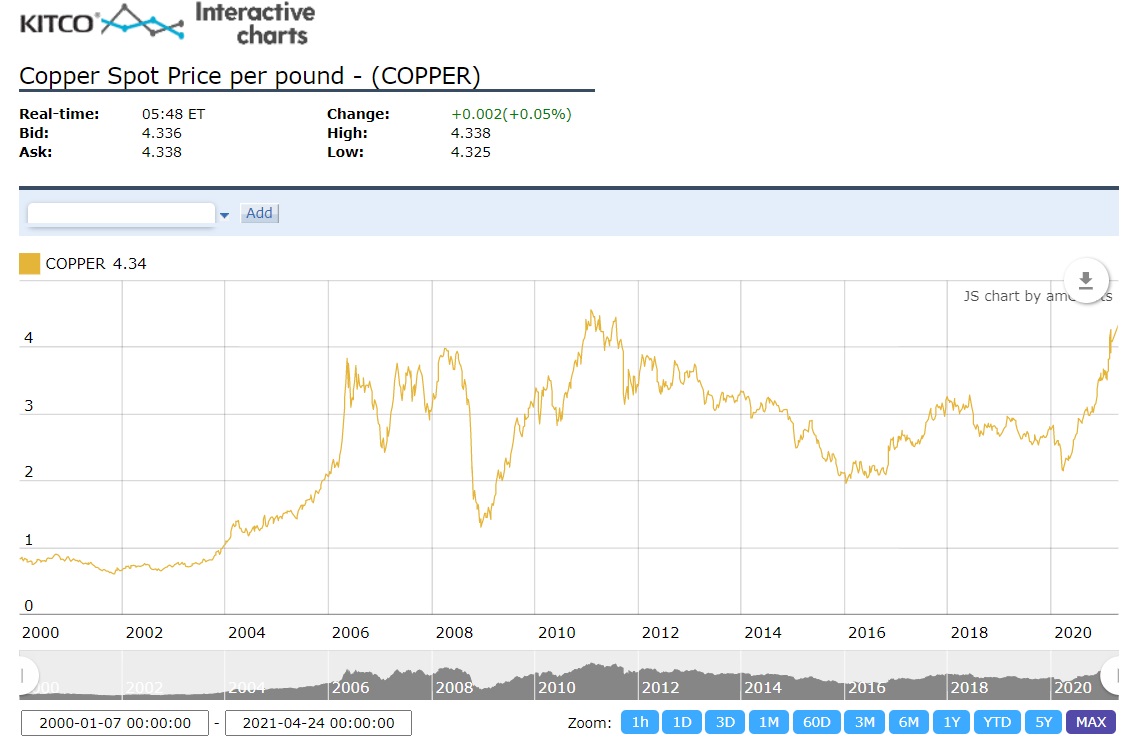The width and height of the screenshot is (1131, 750).
Task: Select the 5Y zoom button
Action: pos(1043,722)
